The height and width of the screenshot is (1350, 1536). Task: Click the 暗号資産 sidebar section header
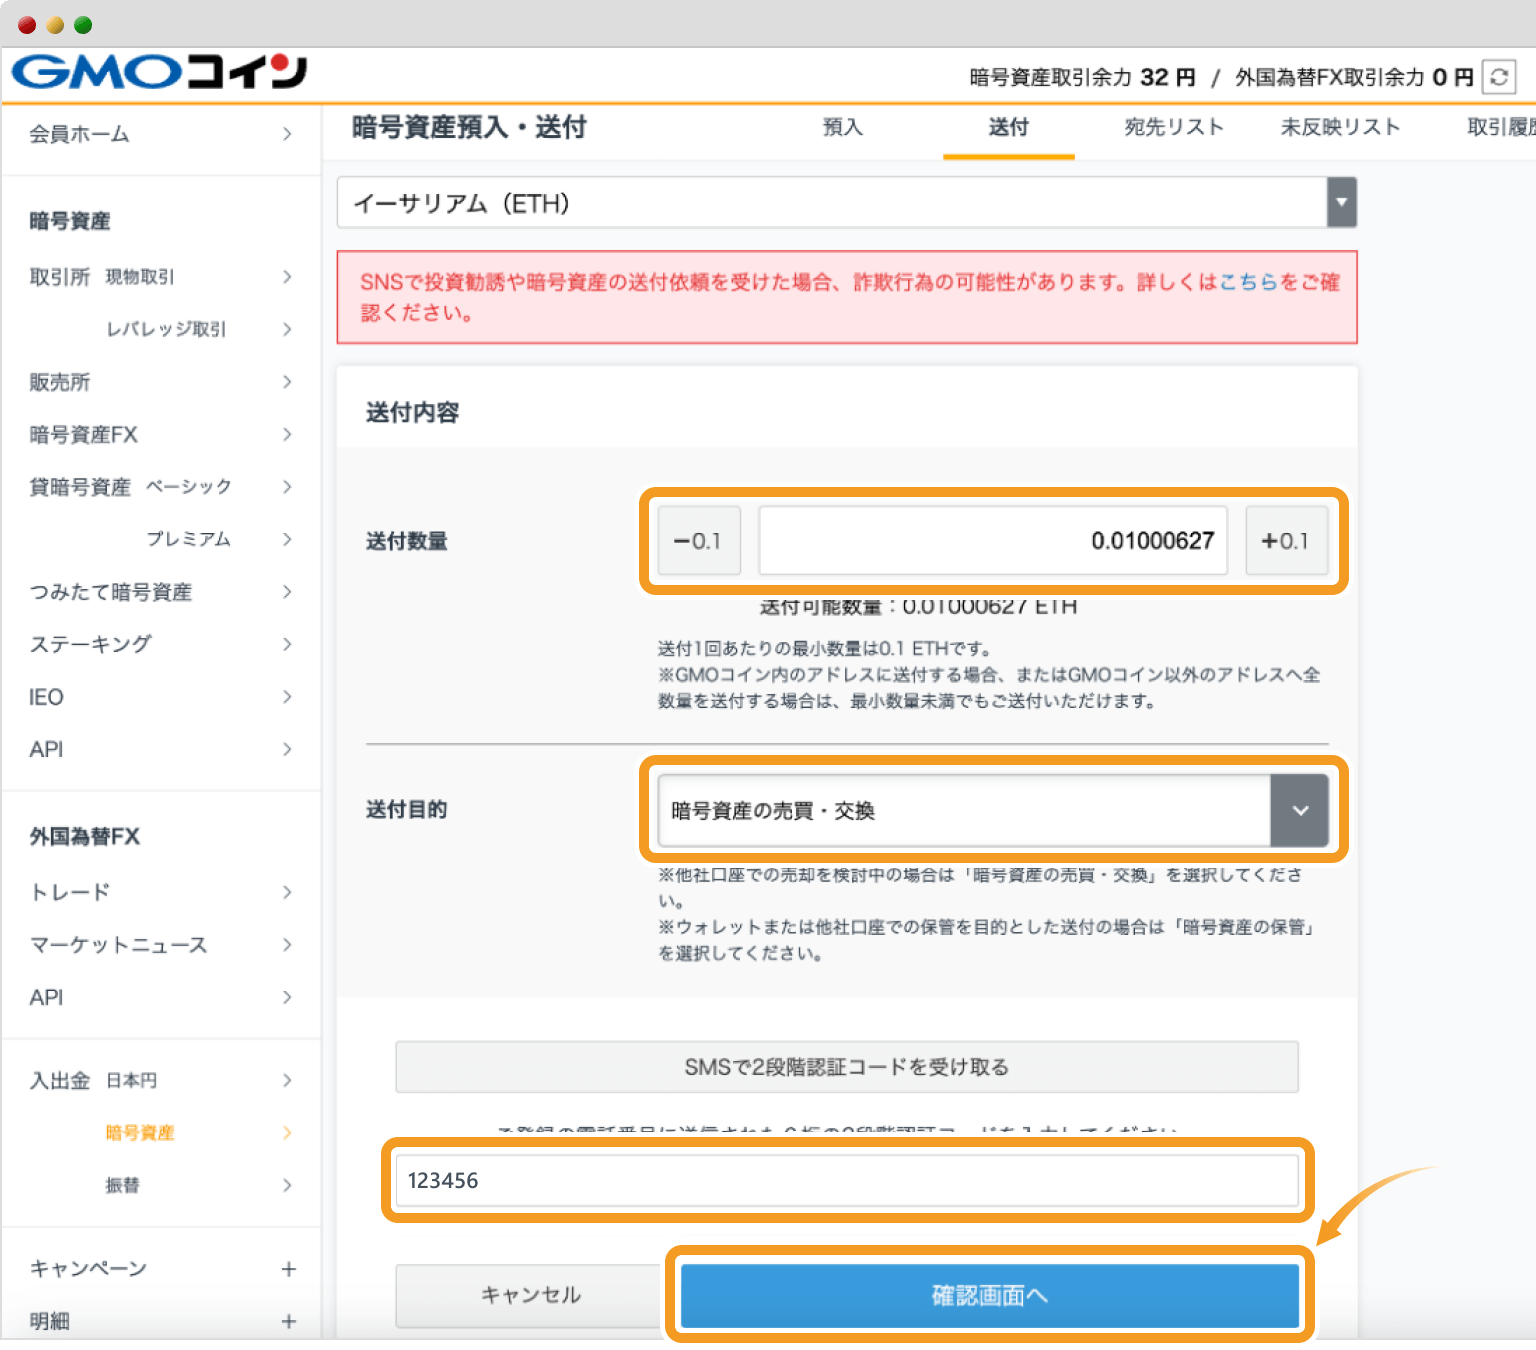coord(70,221)
